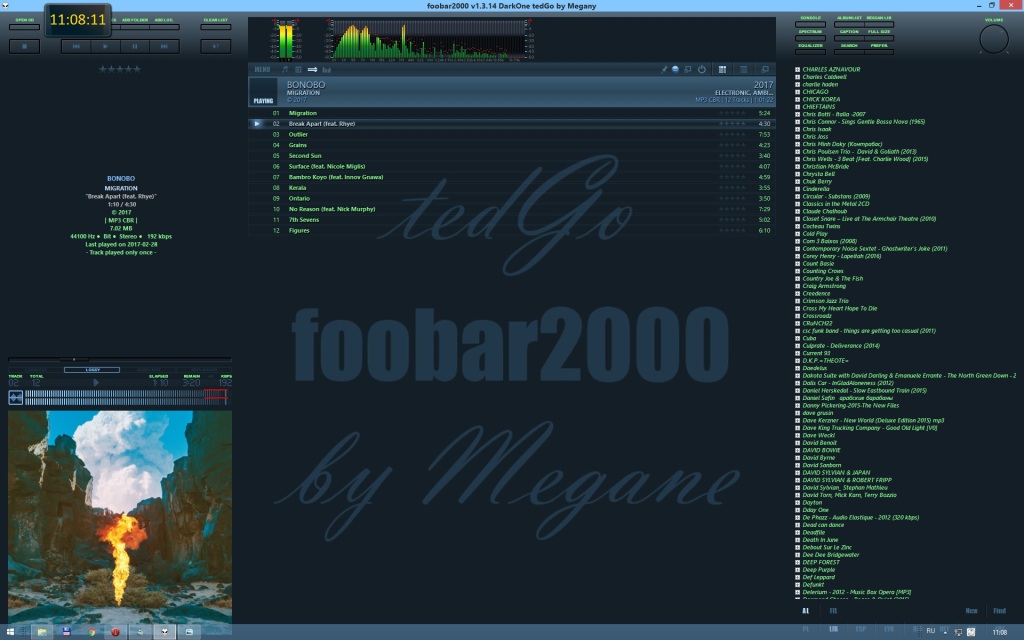Click the bar chart icon in toolbar
The image size is (1024, 640).
(327, 69)
